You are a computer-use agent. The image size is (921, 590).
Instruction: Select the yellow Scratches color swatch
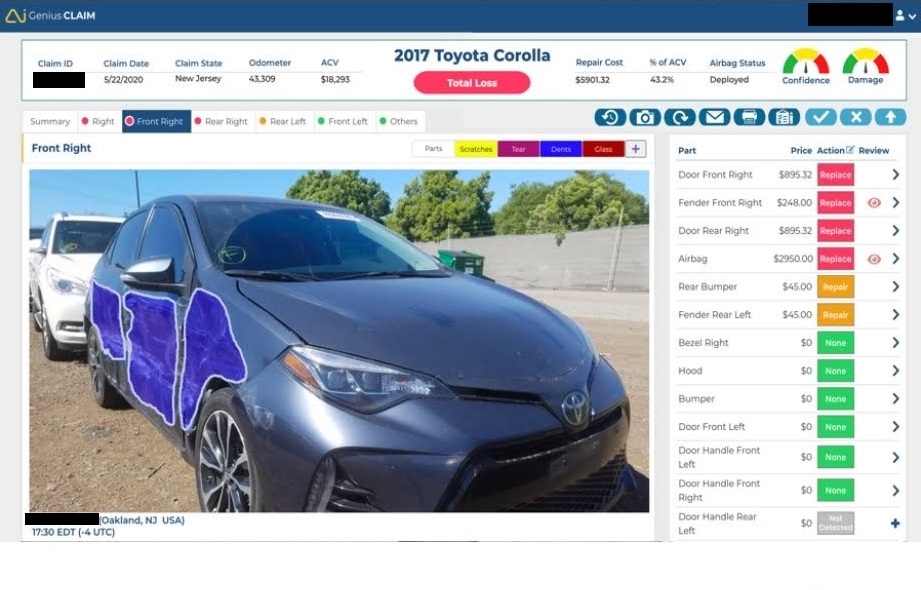476,149
